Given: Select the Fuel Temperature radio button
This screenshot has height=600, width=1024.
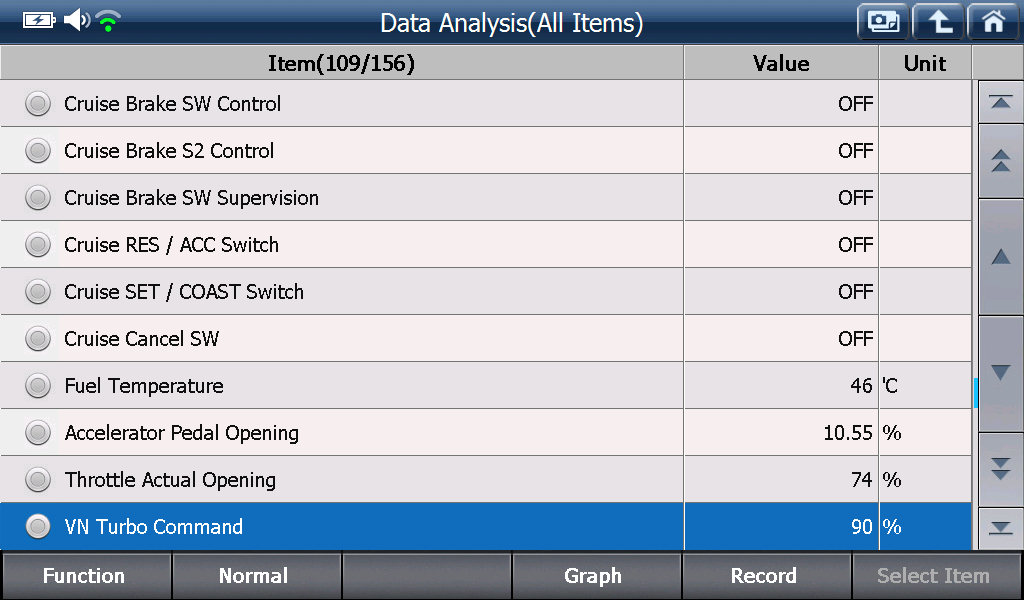Looking at the screenshot, I should tap(38, 386).
